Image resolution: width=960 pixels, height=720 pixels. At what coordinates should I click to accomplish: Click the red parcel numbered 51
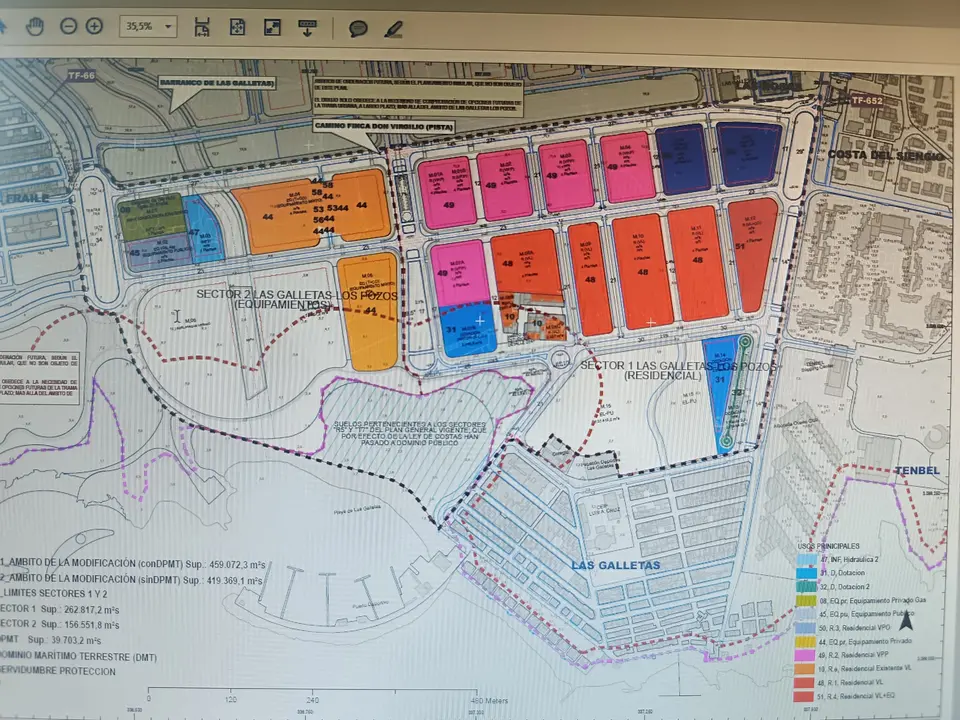pyautogui.click(x=752, y=253)
